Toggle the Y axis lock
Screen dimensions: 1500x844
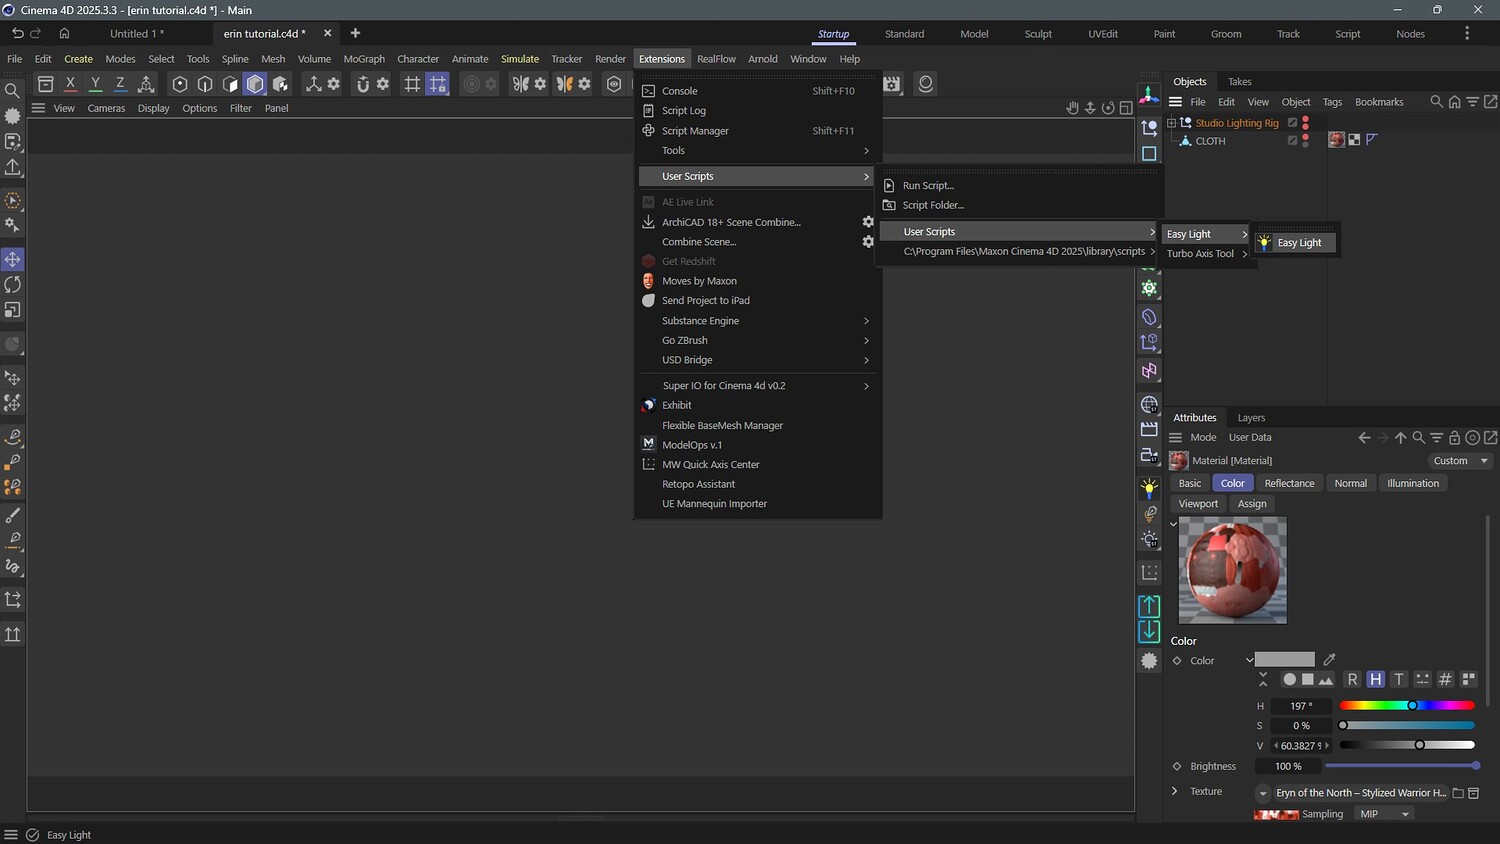[95, 84]
